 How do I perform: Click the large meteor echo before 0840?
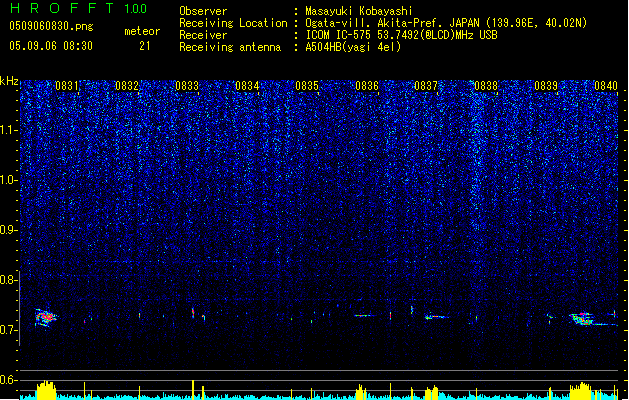point(582,319)
